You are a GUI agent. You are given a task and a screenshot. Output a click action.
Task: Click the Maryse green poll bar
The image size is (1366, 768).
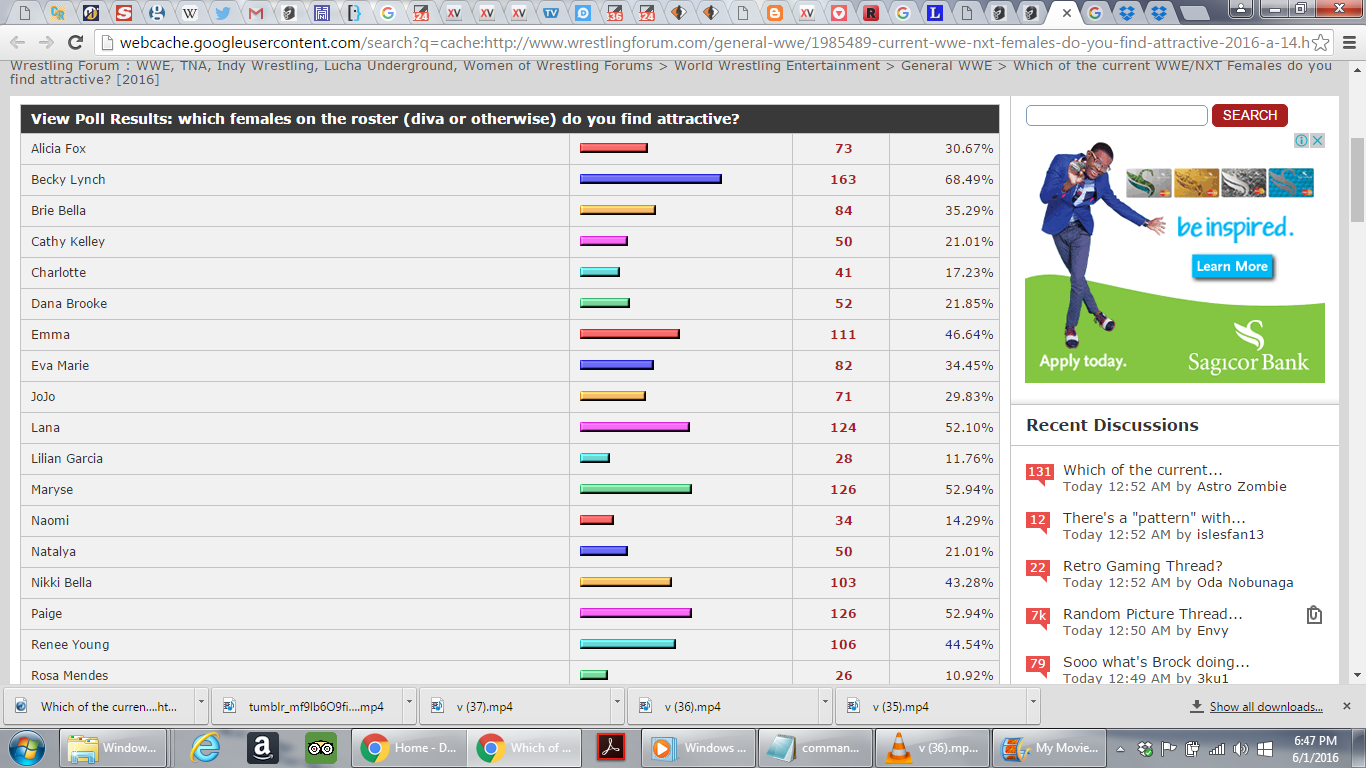[x=636, y=489]
